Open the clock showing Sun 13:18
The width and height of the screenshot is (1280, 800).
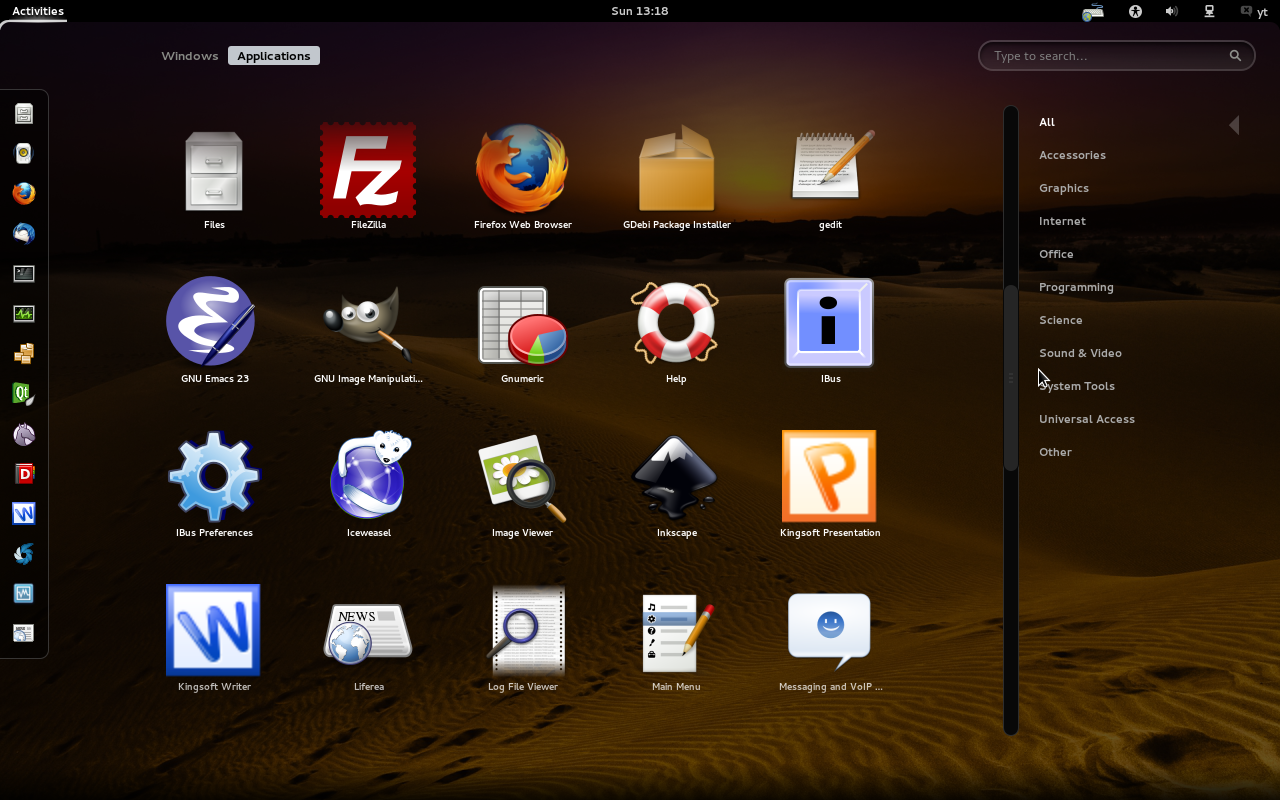tap(640, 11)
